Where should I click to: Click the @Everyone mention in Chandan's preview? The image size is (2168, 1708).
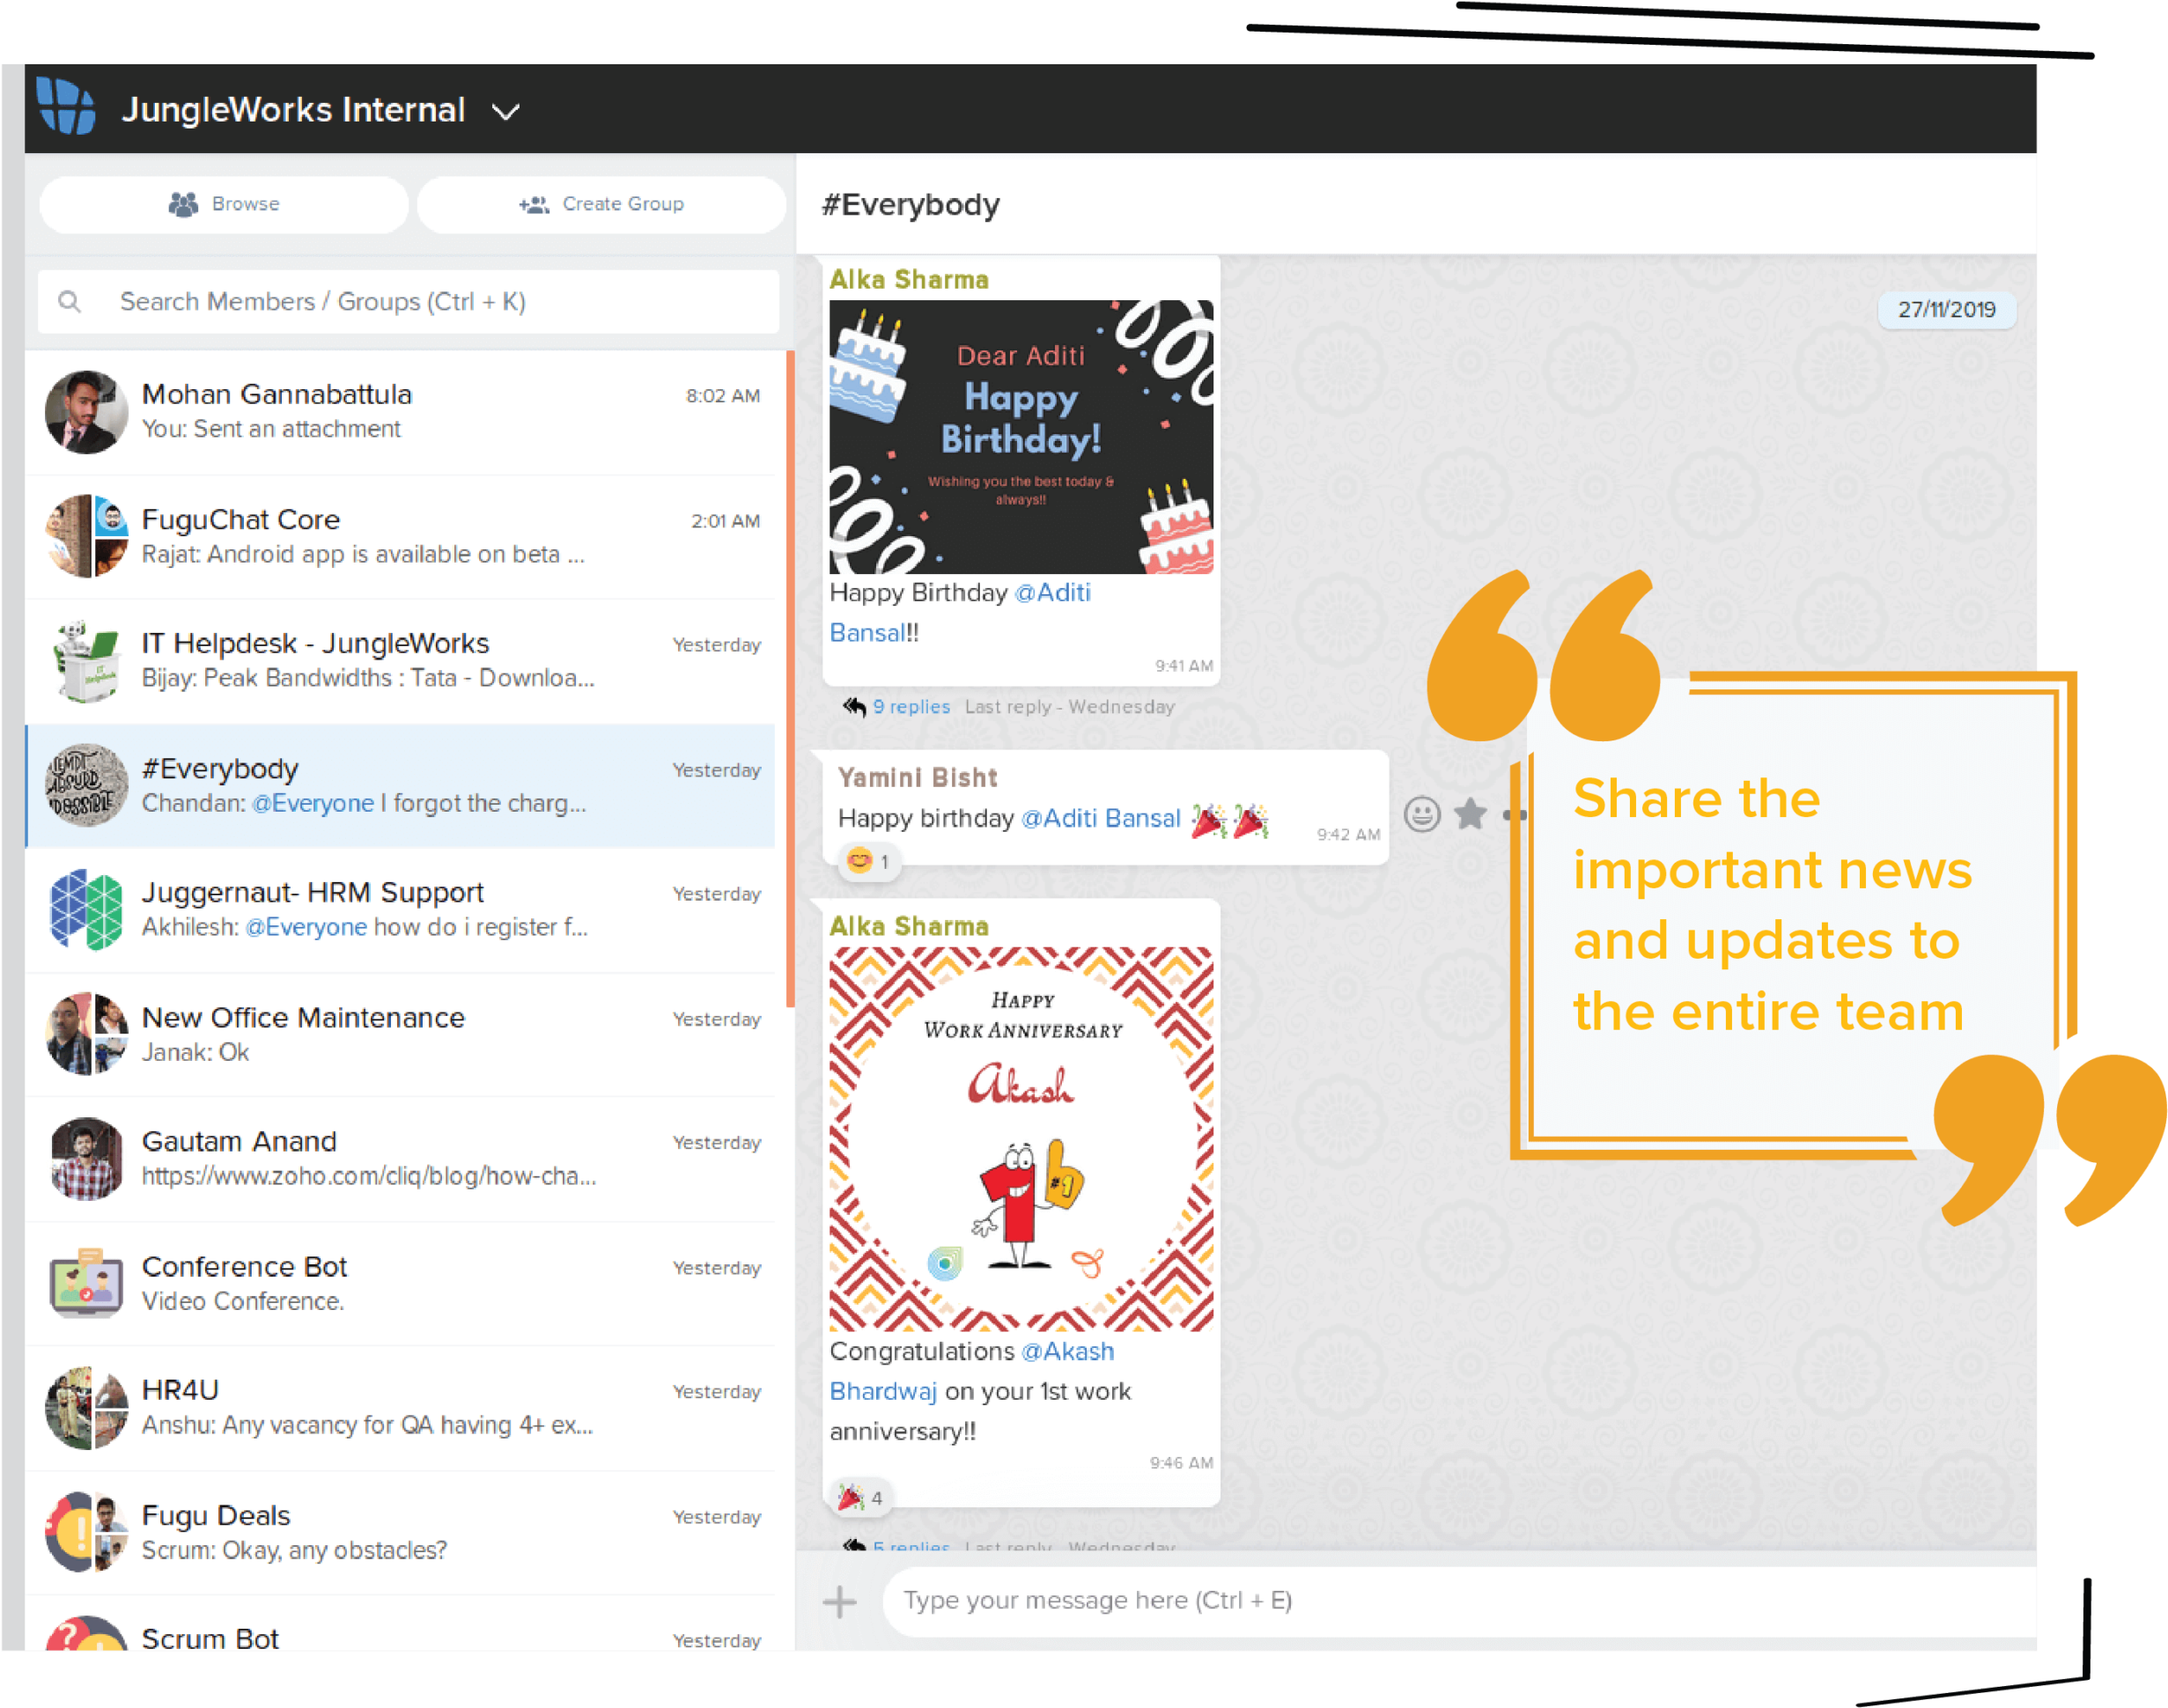coord(312,804)
